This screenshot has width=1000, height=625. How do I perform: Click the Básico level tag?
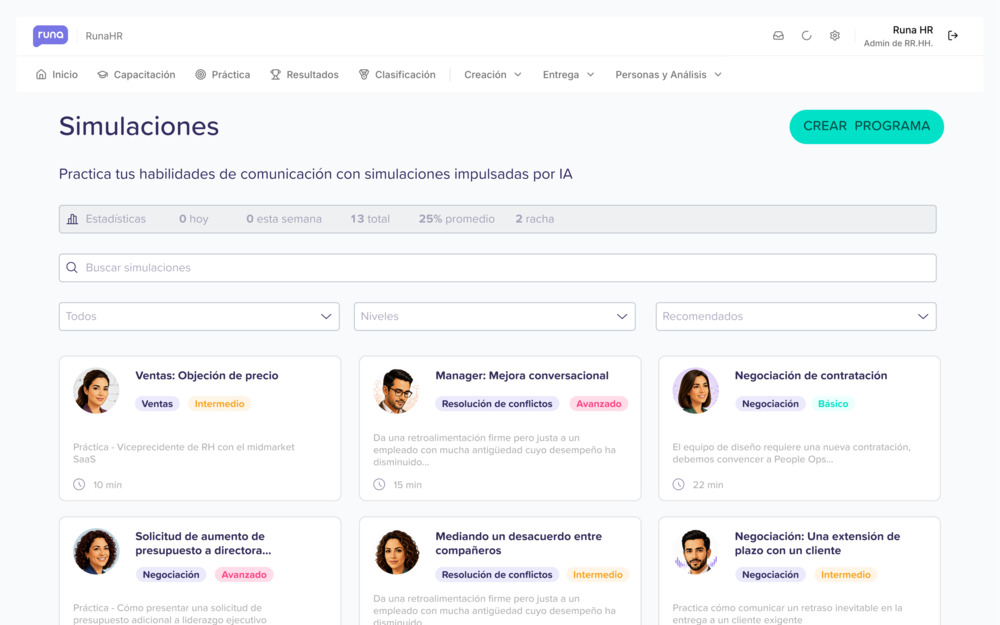click(833, 404)
